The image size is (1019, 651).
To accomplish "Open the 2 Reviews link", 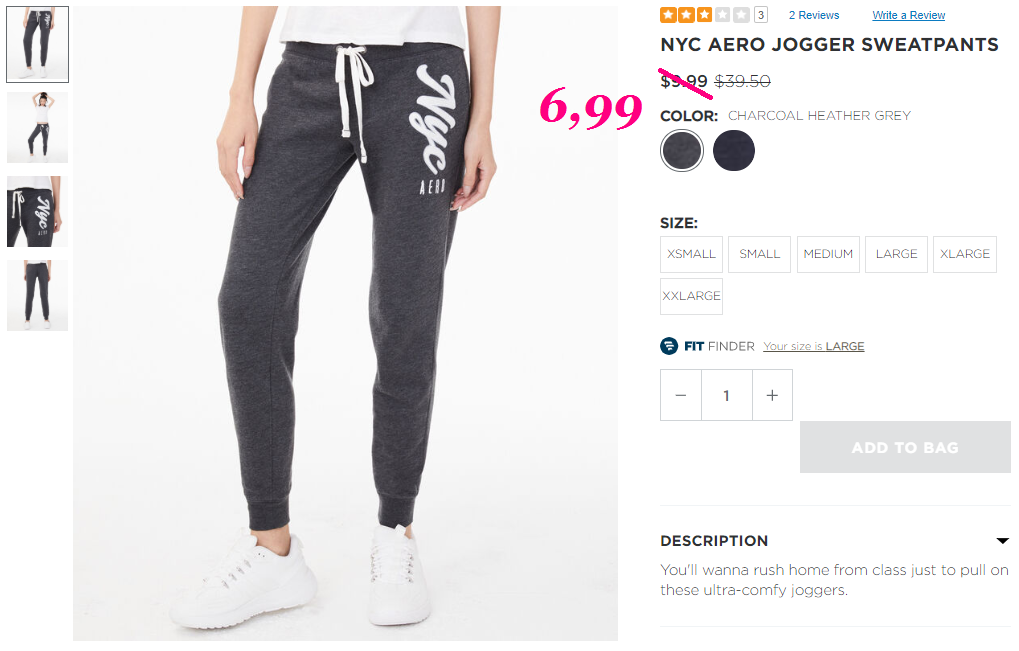I will tap(814, 15).
